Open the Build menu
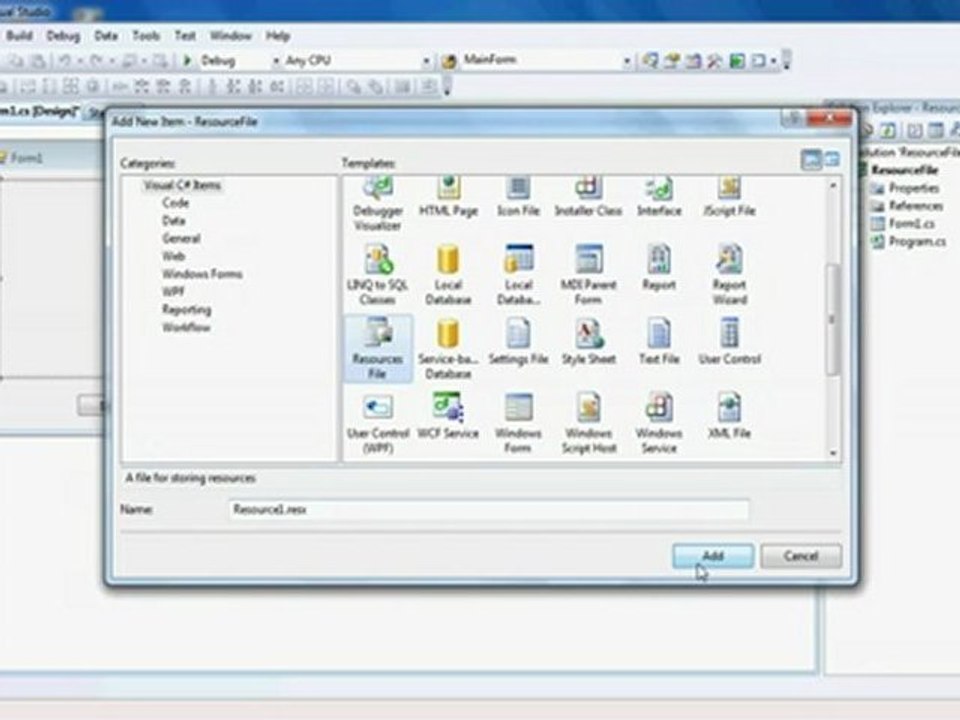 19,36
